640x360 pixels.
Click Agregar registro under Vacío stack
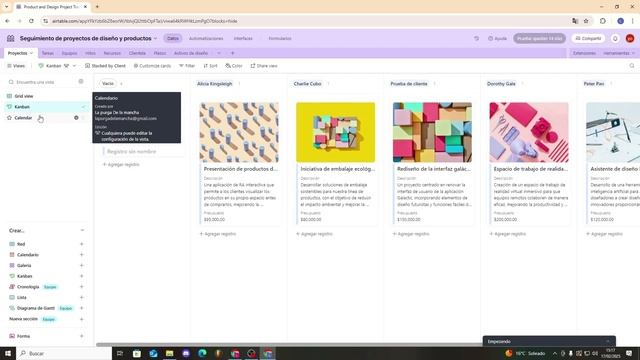click(x=121, y=164)
